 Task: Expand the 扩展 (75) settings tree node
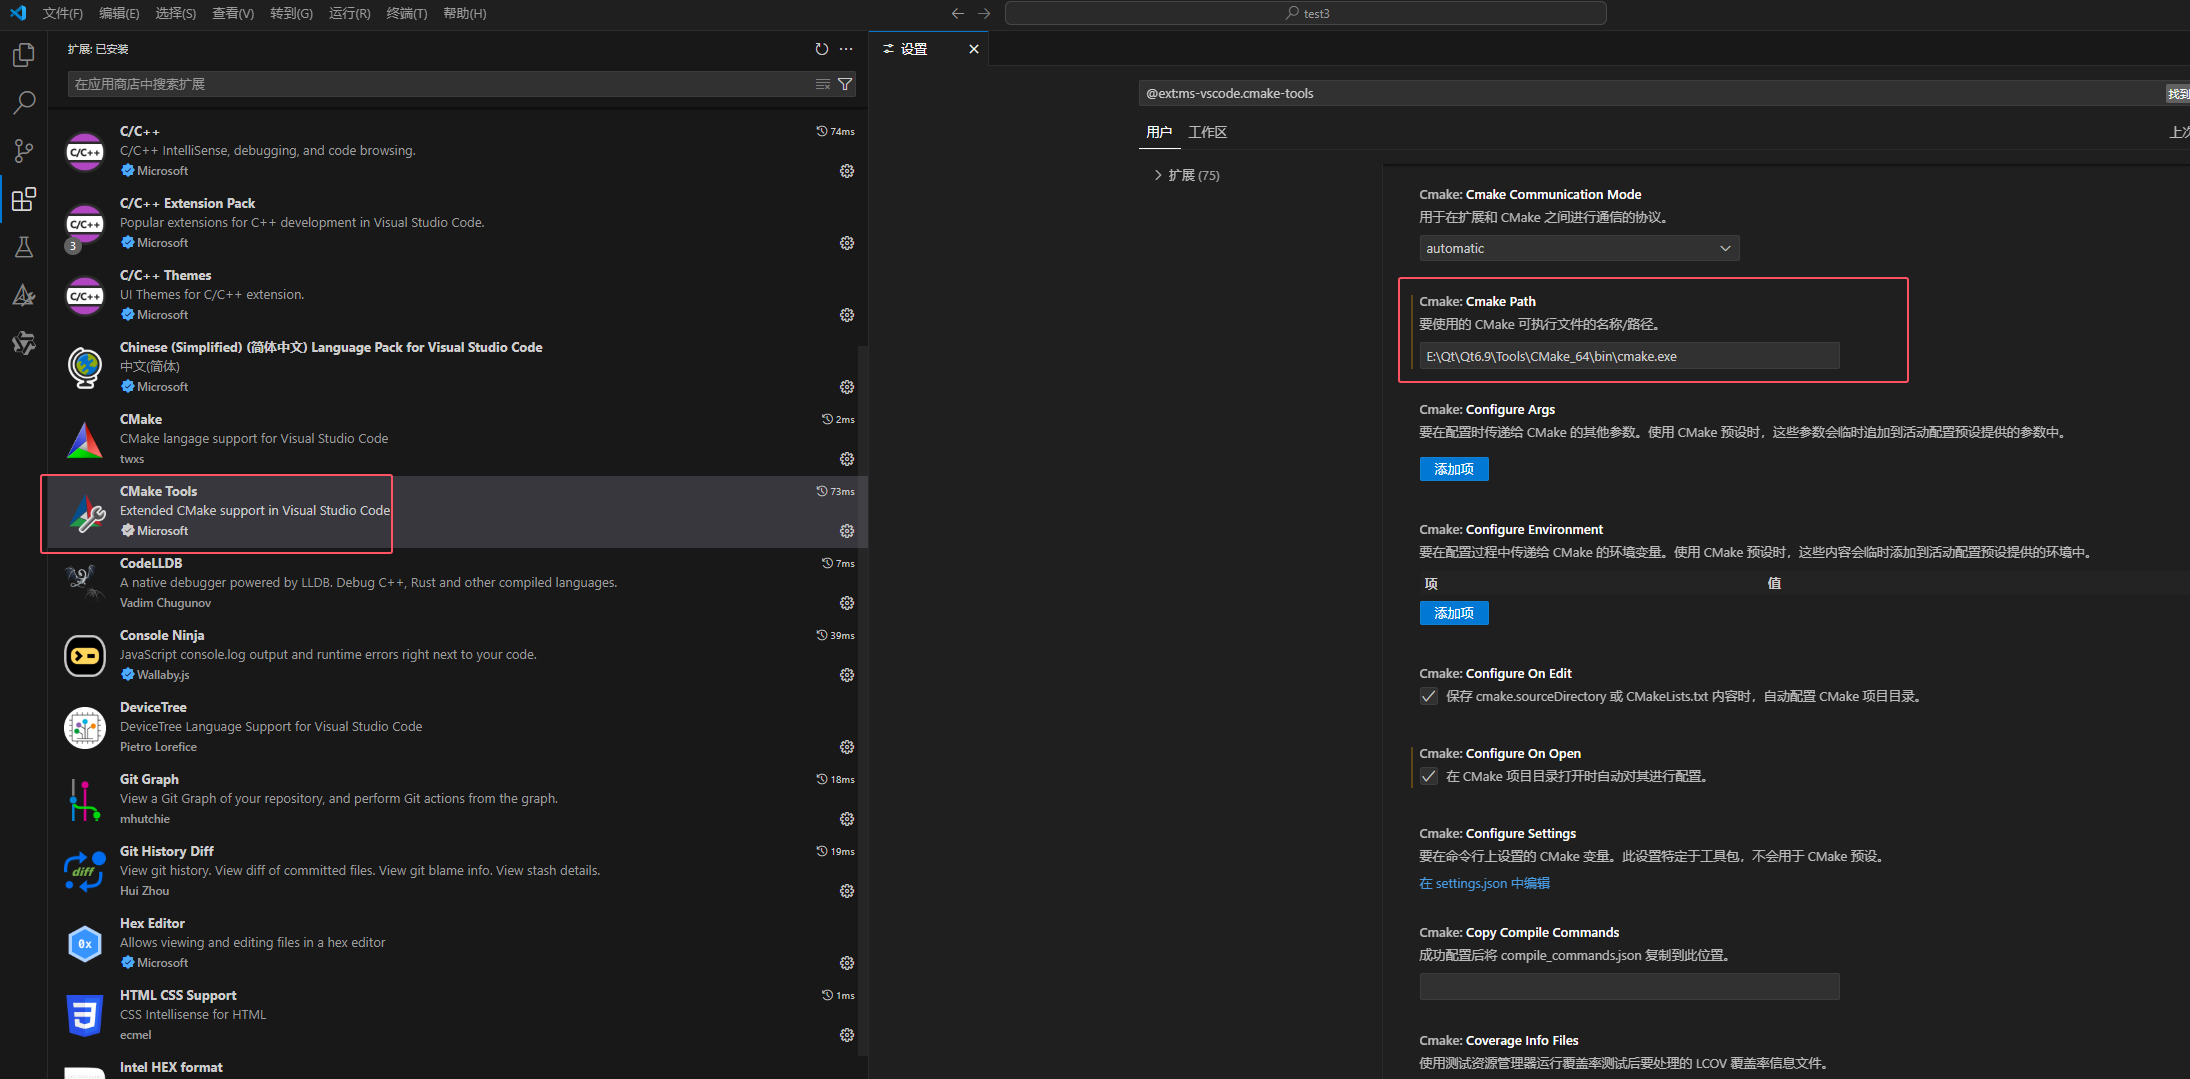coord(1186,175)
